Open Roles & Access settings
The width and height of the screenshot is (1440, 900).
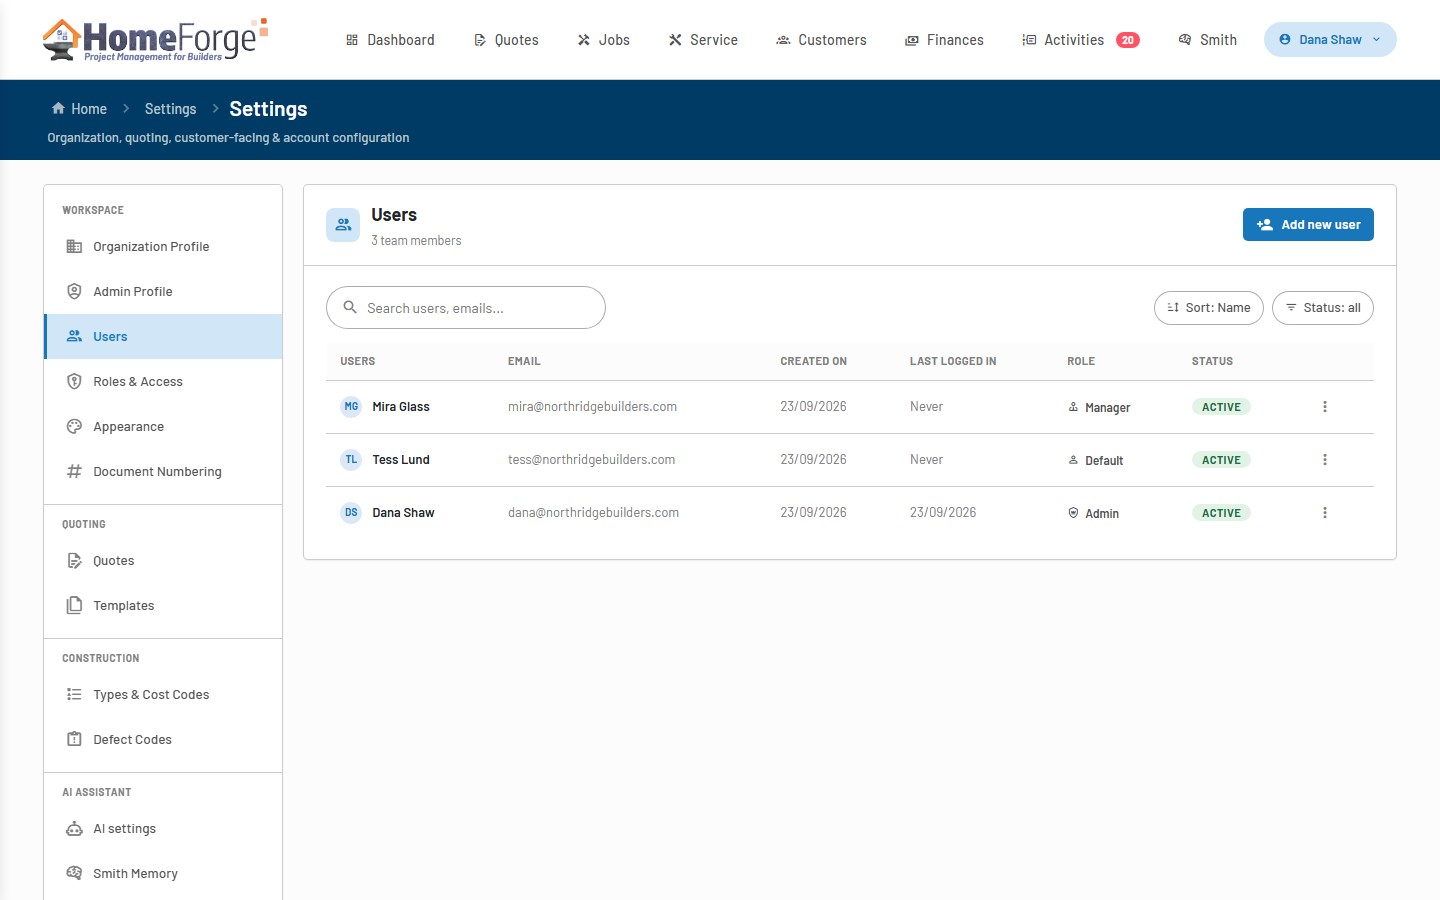click(163, 382)
